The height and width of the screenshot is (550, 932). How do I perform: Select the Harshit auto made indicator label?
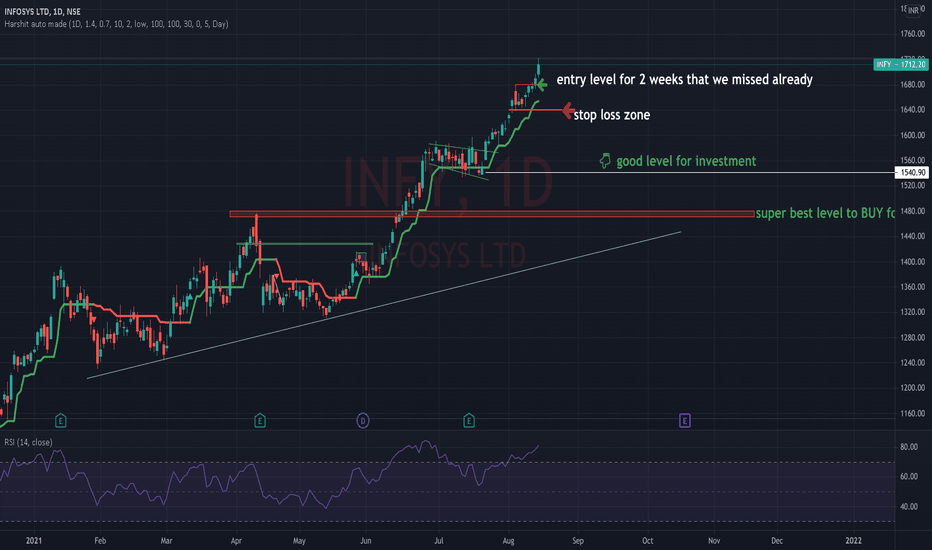pyautogui.click(x=116, y=24)
